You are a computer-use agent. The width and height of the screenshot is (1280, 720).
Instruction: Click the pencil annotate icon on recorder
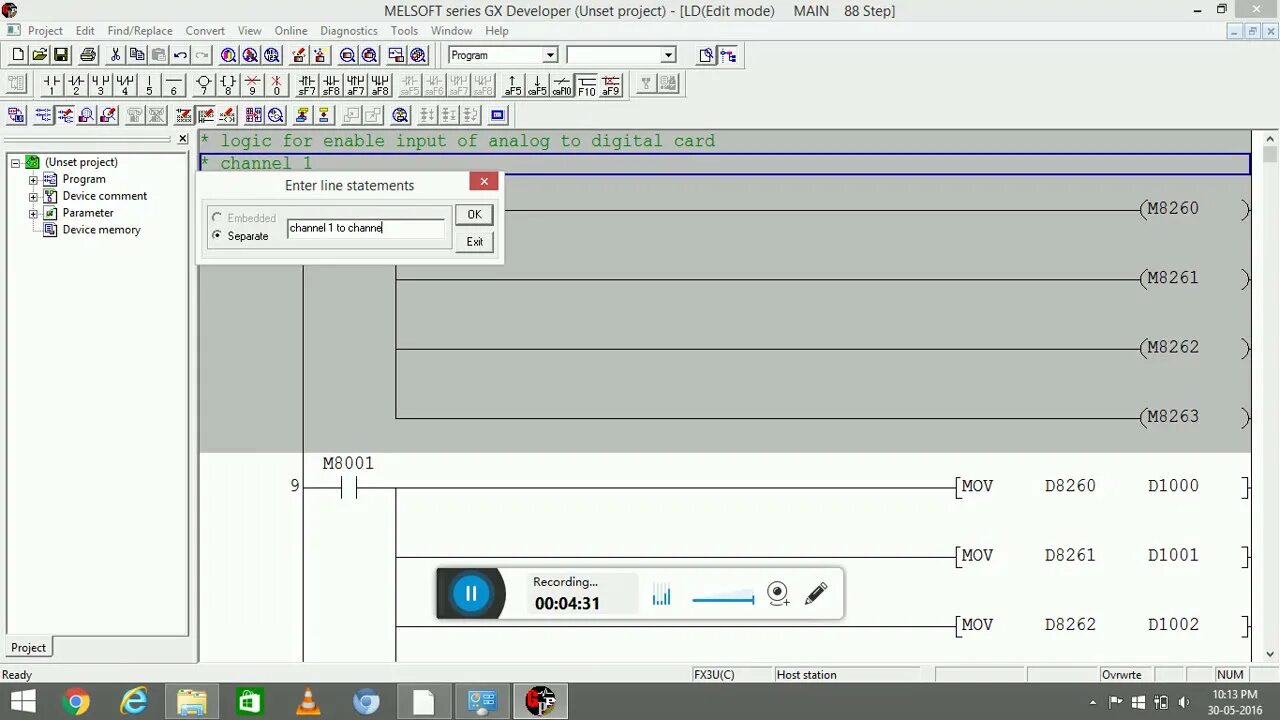816,594
